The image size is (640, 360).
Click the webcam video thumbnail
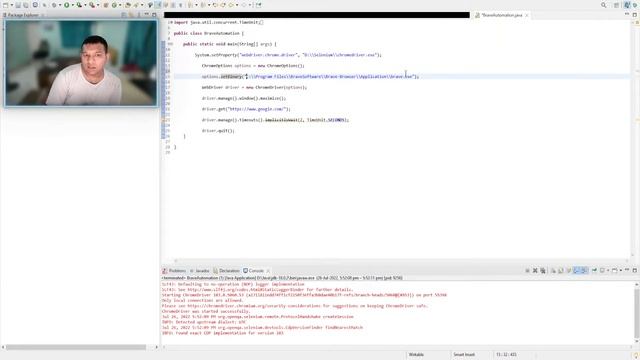(x=81, y=63)
